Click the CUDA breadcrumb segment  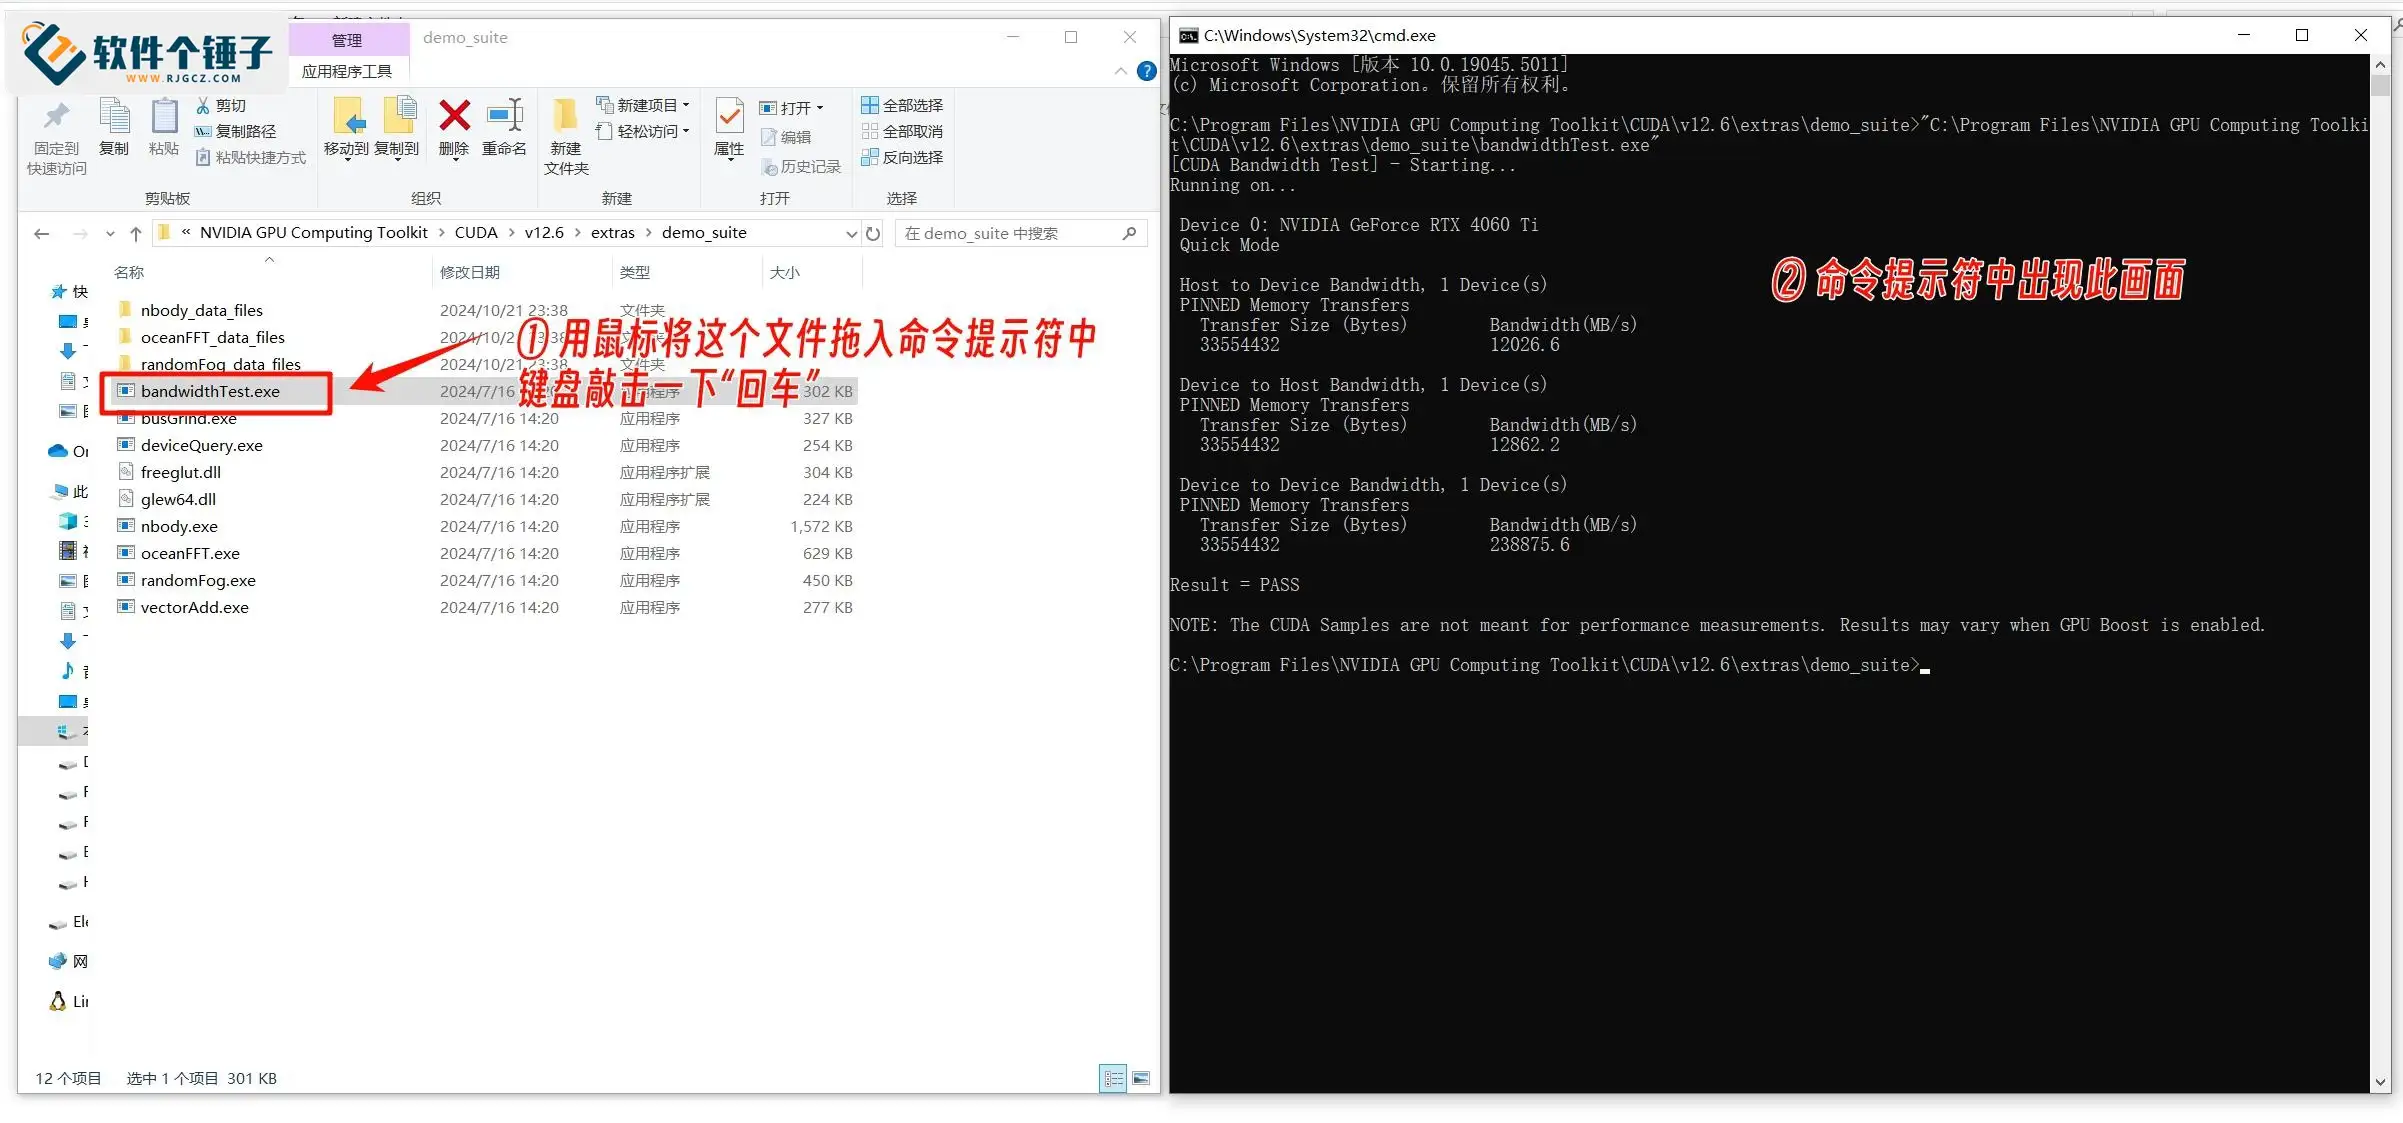coord(476,233)
